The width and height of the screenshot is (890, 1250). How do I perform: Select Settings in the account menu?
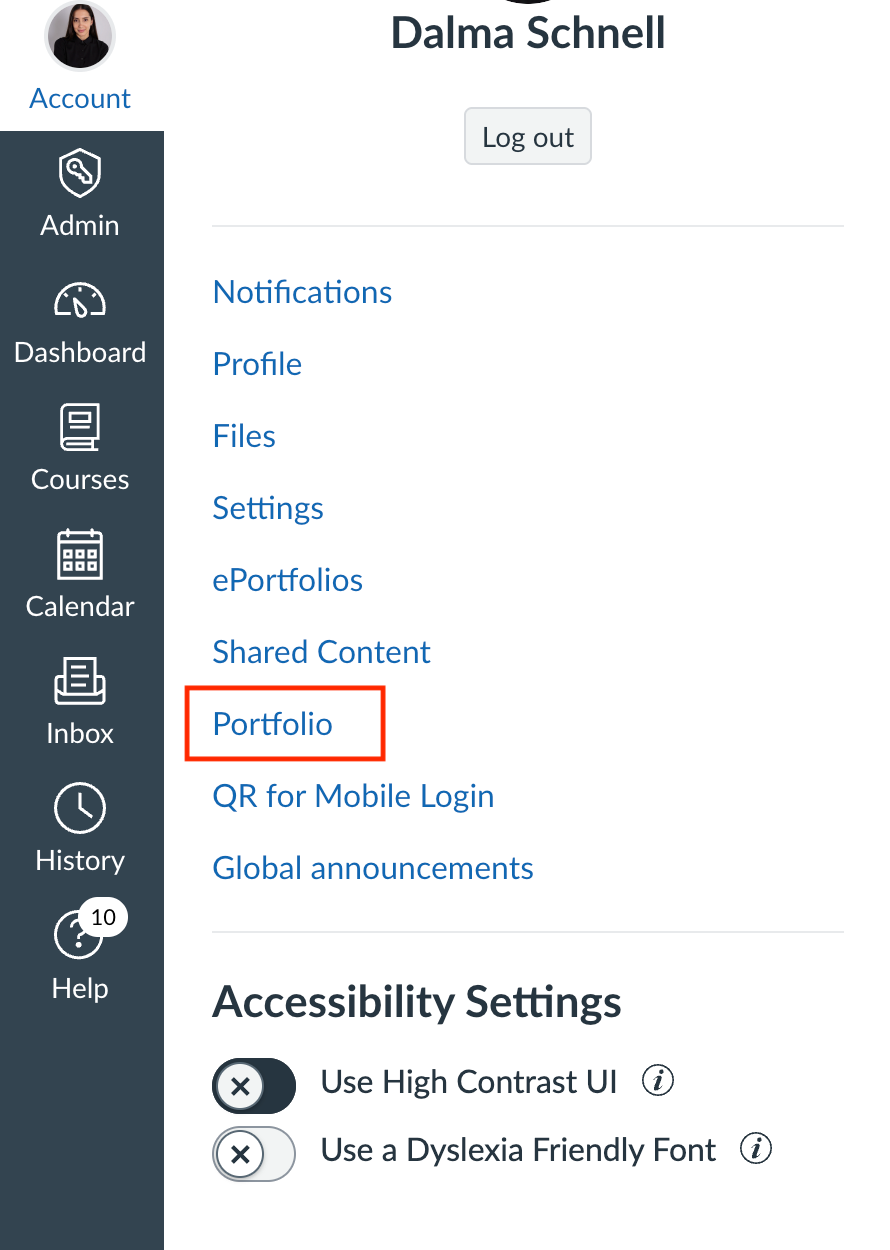(x=268, y=508)
